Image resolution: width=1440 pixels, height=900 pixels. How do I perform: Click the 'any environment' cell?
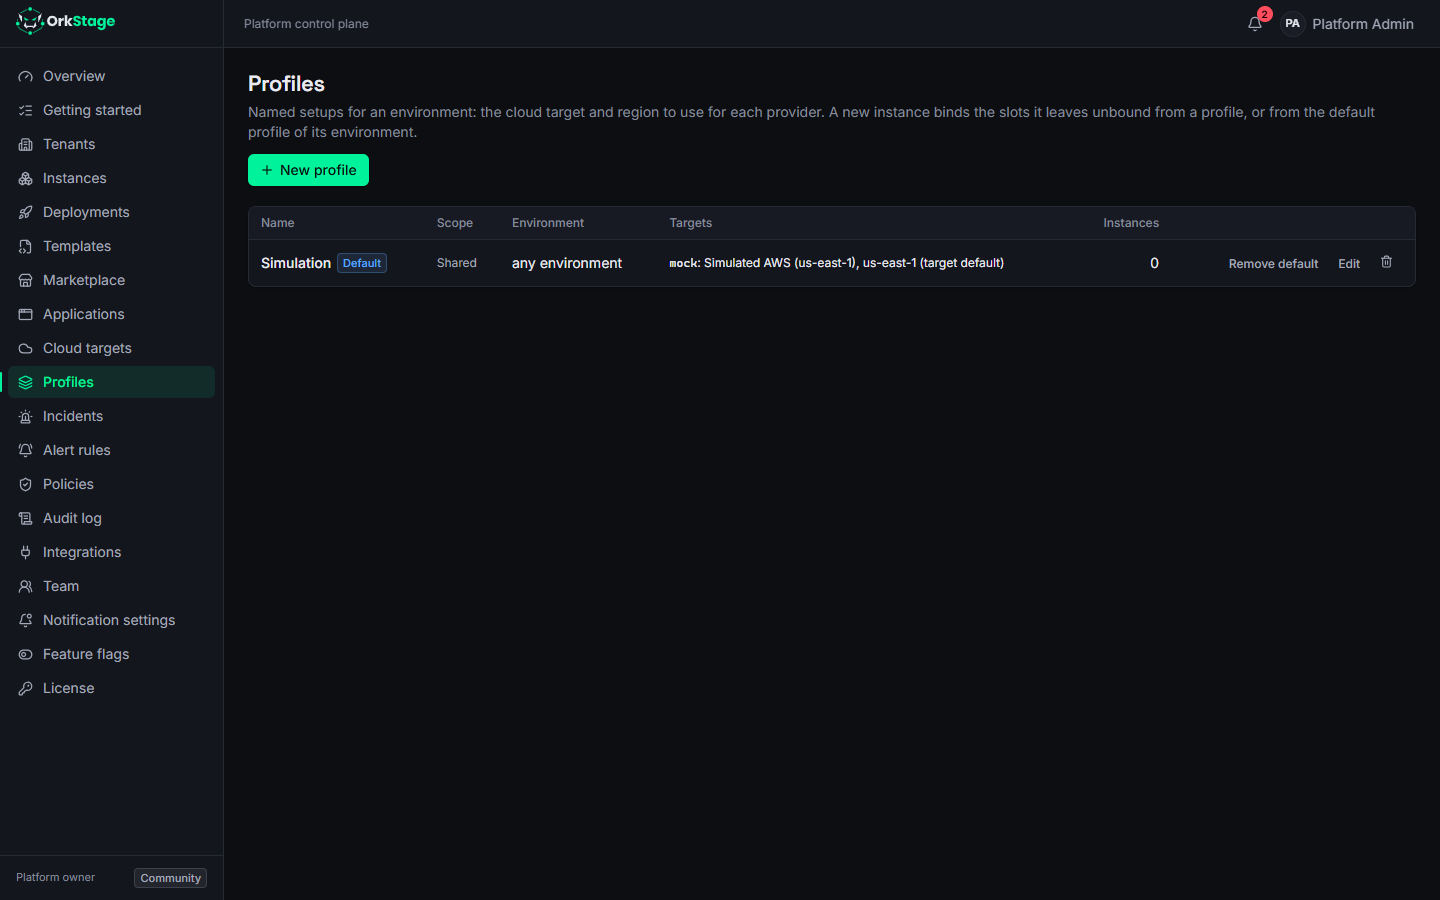[x=567, y=263]
